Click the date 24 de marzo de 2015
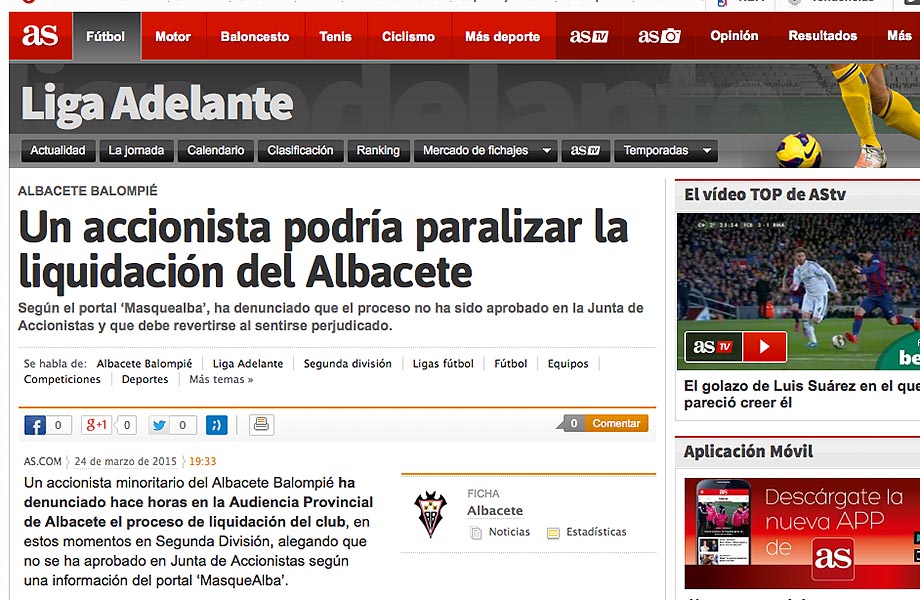The image size is (920, 600). pyautogui.click(x=126, y=462)
